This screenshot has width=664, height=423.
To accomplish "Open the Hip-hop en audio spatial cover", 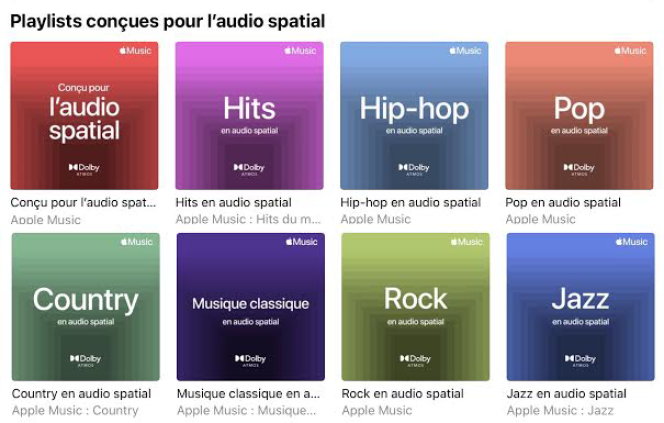I will pos(414,116).
